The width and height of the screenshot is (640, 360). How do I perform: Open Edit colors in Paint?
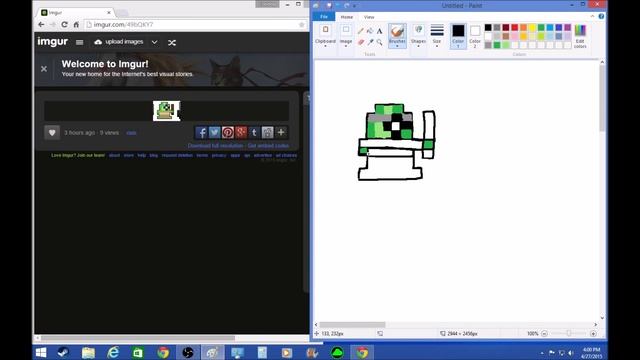[x=580, y=36]
